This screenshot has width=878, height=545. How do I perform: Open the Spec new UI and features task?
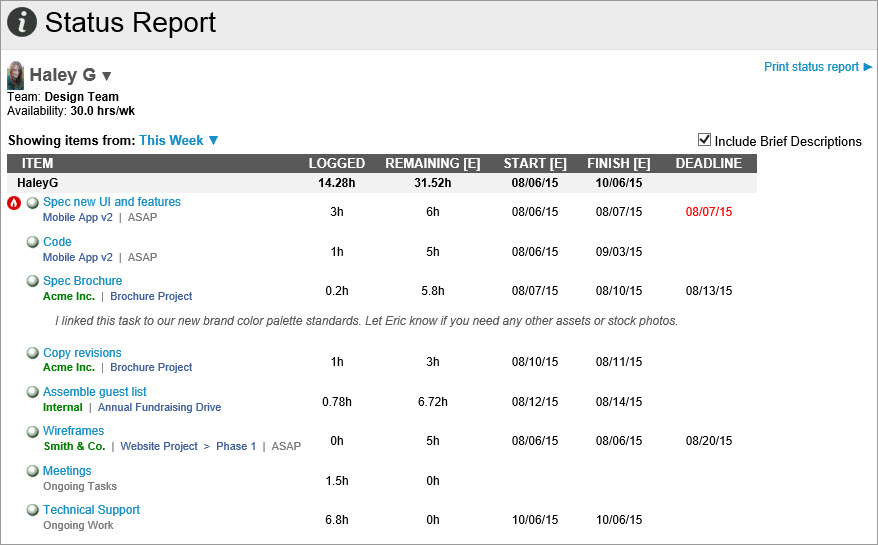(x=112, y=202)
